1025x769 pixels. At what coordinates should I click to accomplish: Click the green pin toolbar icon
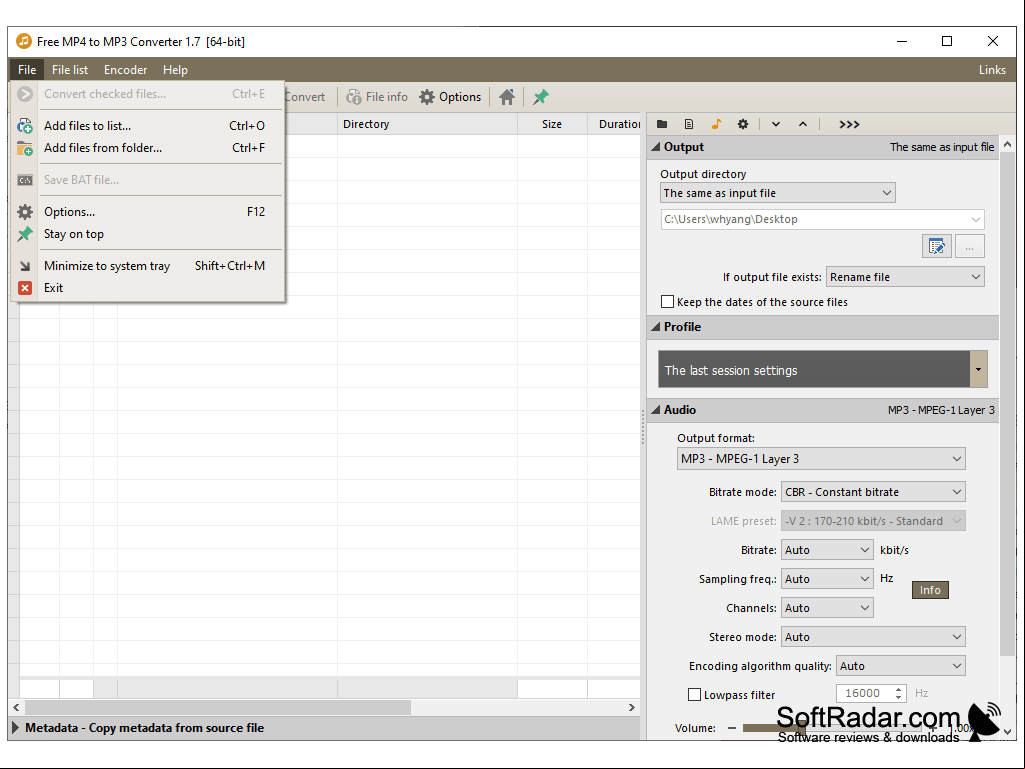click(541, 97)
